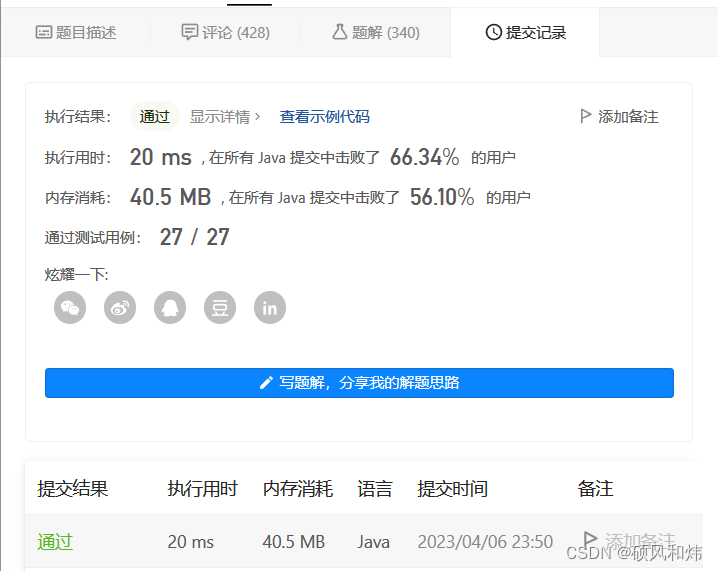Share result via WeChat icon
Screen dimensions: 718x571
70,308
